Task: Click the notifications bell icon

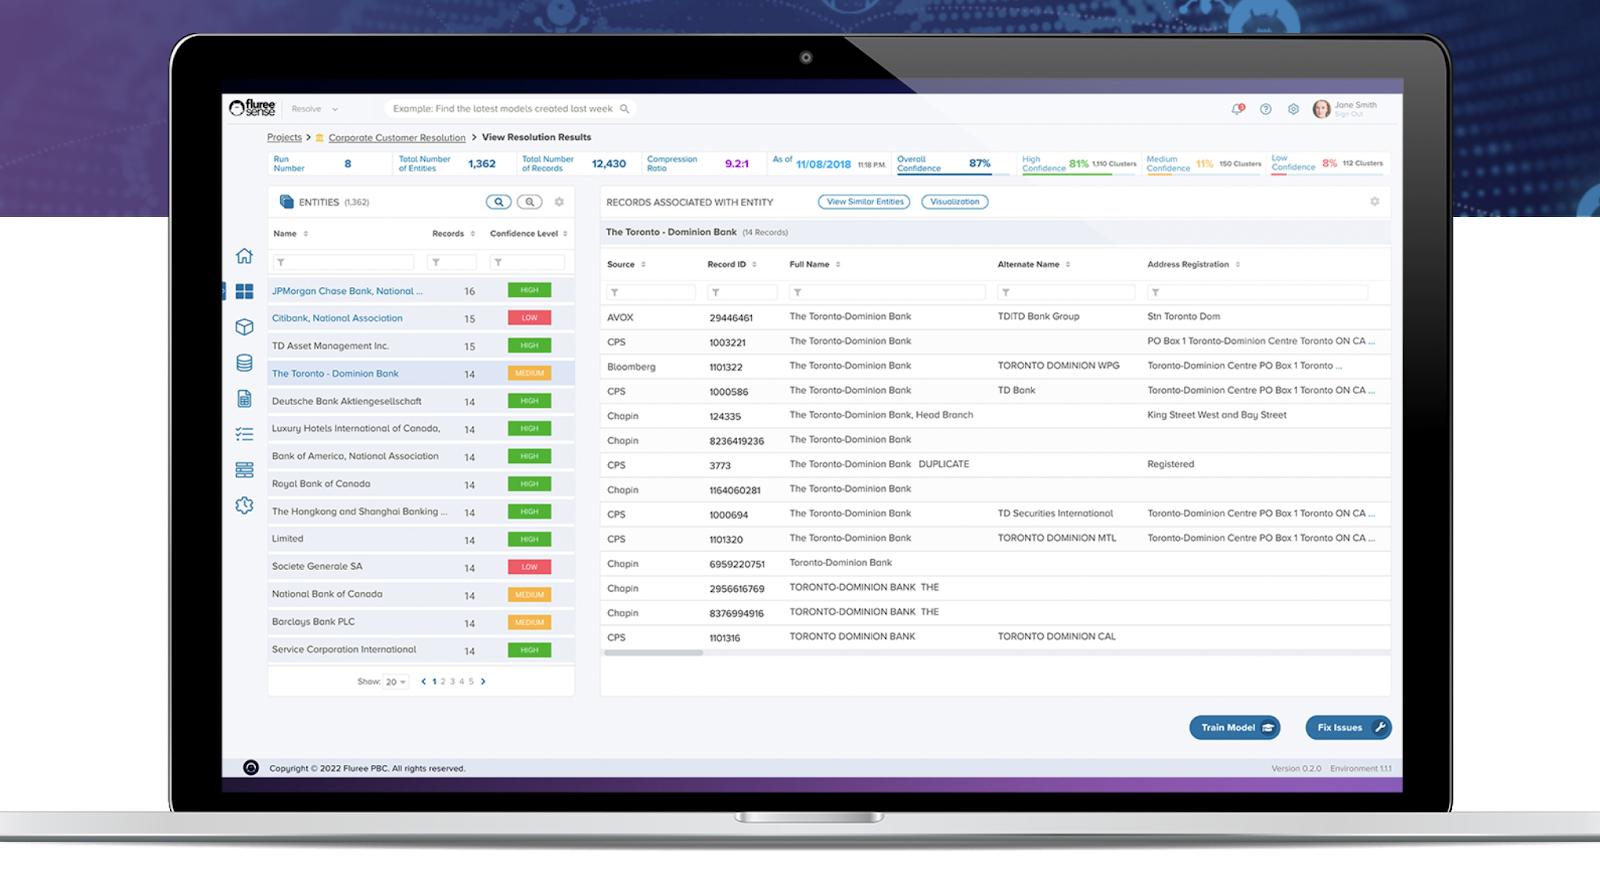Action: [1237, 109]
